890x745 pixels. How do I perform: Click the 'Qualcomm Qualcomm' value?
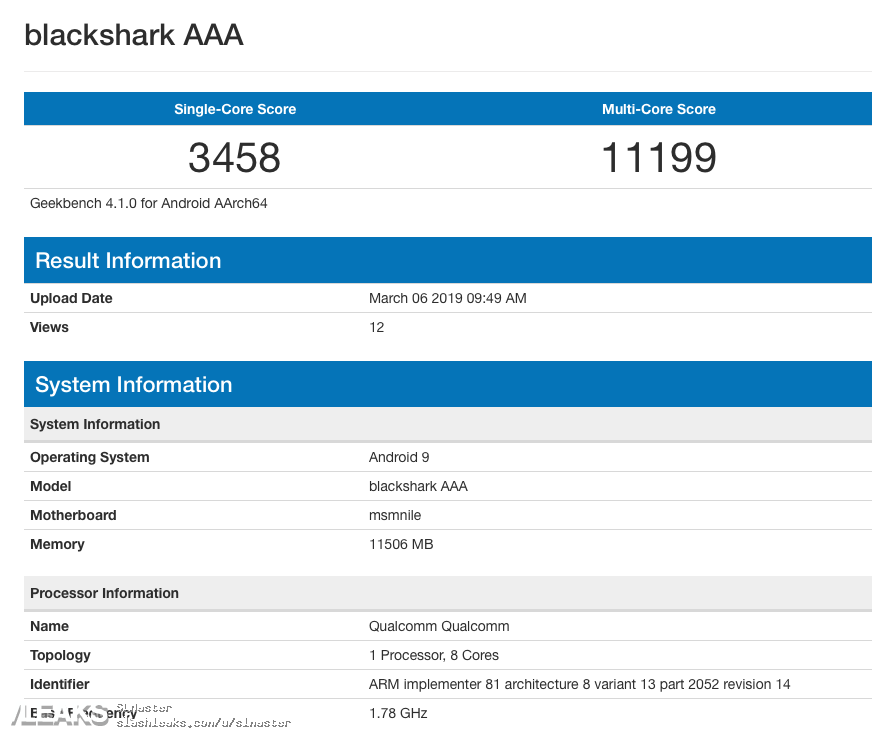coord(439,626)
